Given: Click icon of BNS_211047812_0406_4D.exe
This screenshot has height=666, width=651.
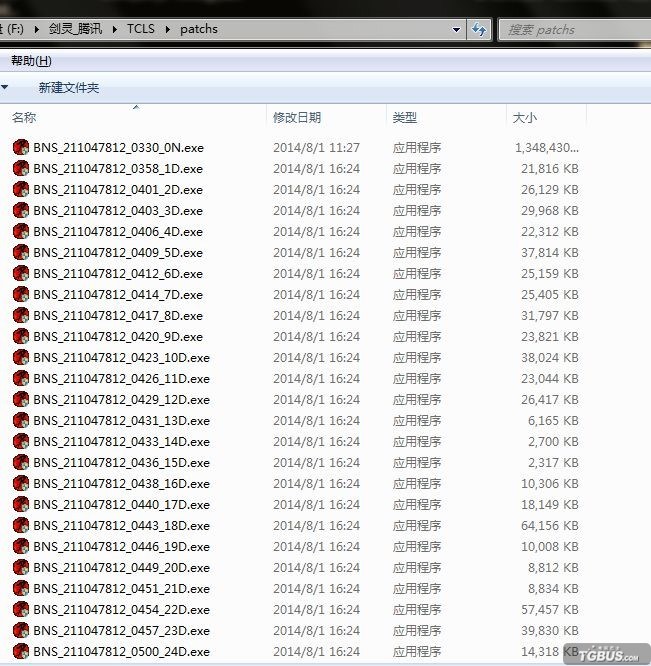Looking at the screenshot, I should [x=21, y=231].
